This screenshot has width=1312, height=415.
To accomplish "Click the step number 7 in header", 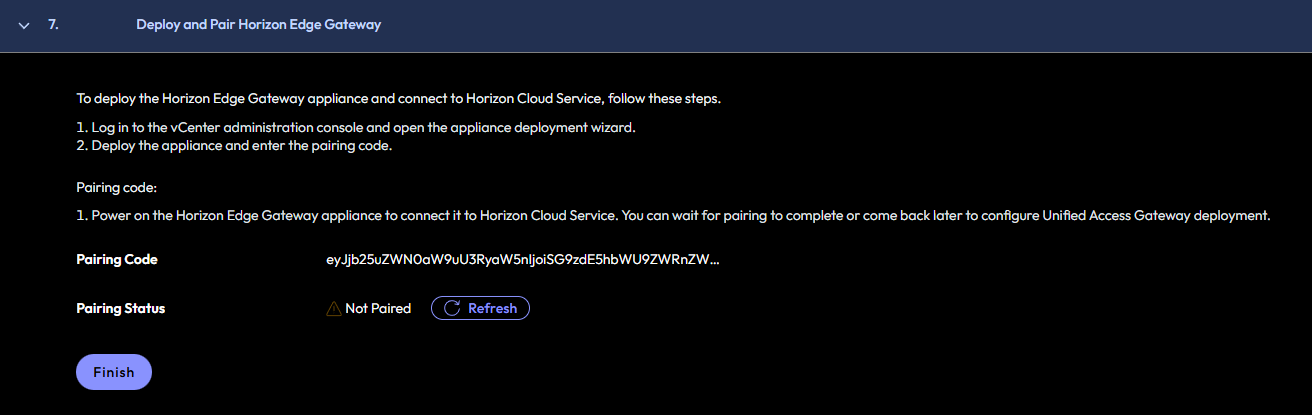I will pos(53,25).
